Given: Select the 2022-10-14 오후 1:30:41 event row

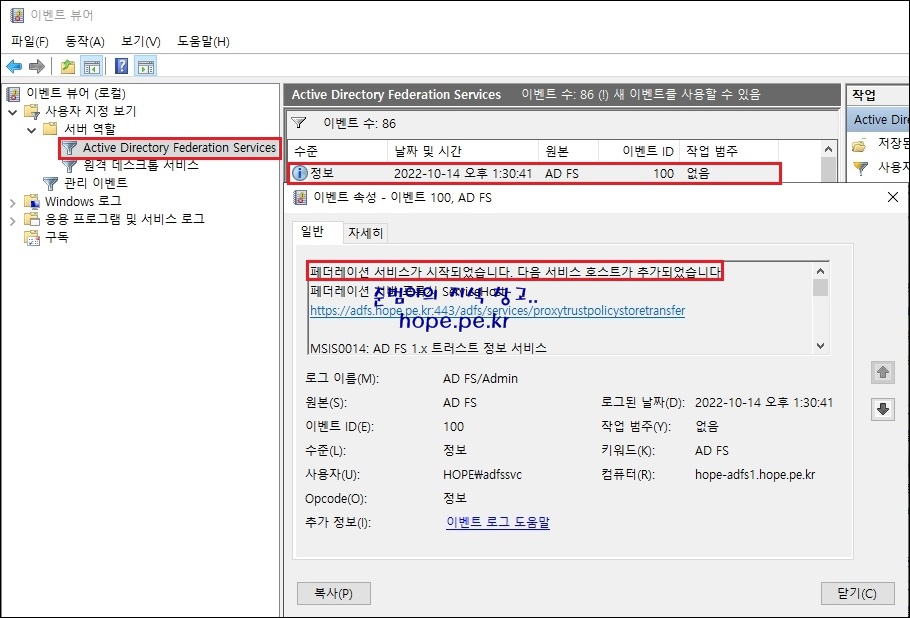Looking at the screenshot, I should click(x=534, y=174).
